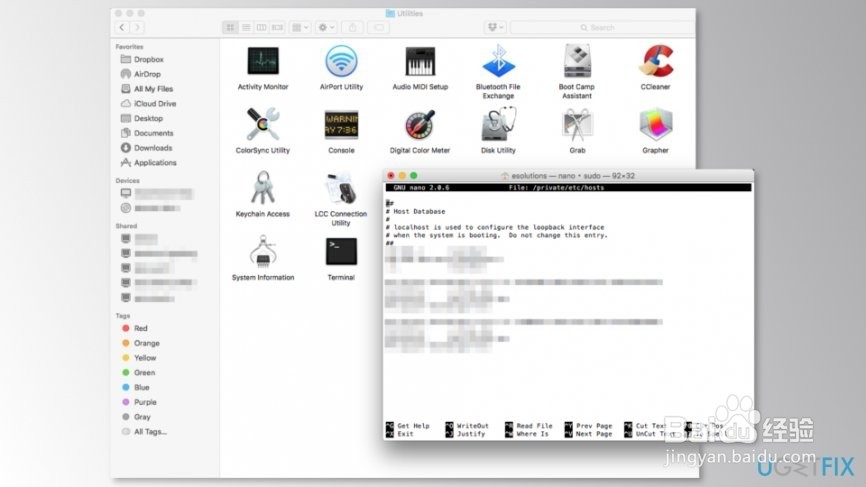Open Grapher app icon
The height and width of the screenshot is (487, 866).
click(656, 124)
